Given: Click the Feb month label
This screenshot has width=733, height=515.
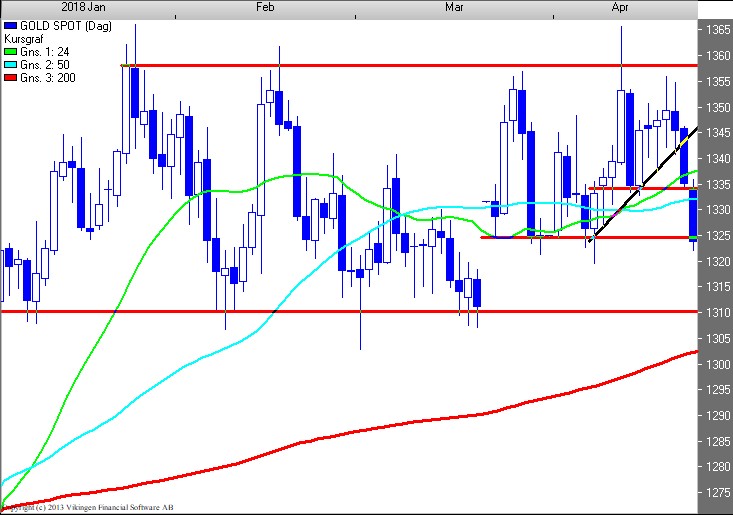Looking at the screenshot, I should 265,7.
